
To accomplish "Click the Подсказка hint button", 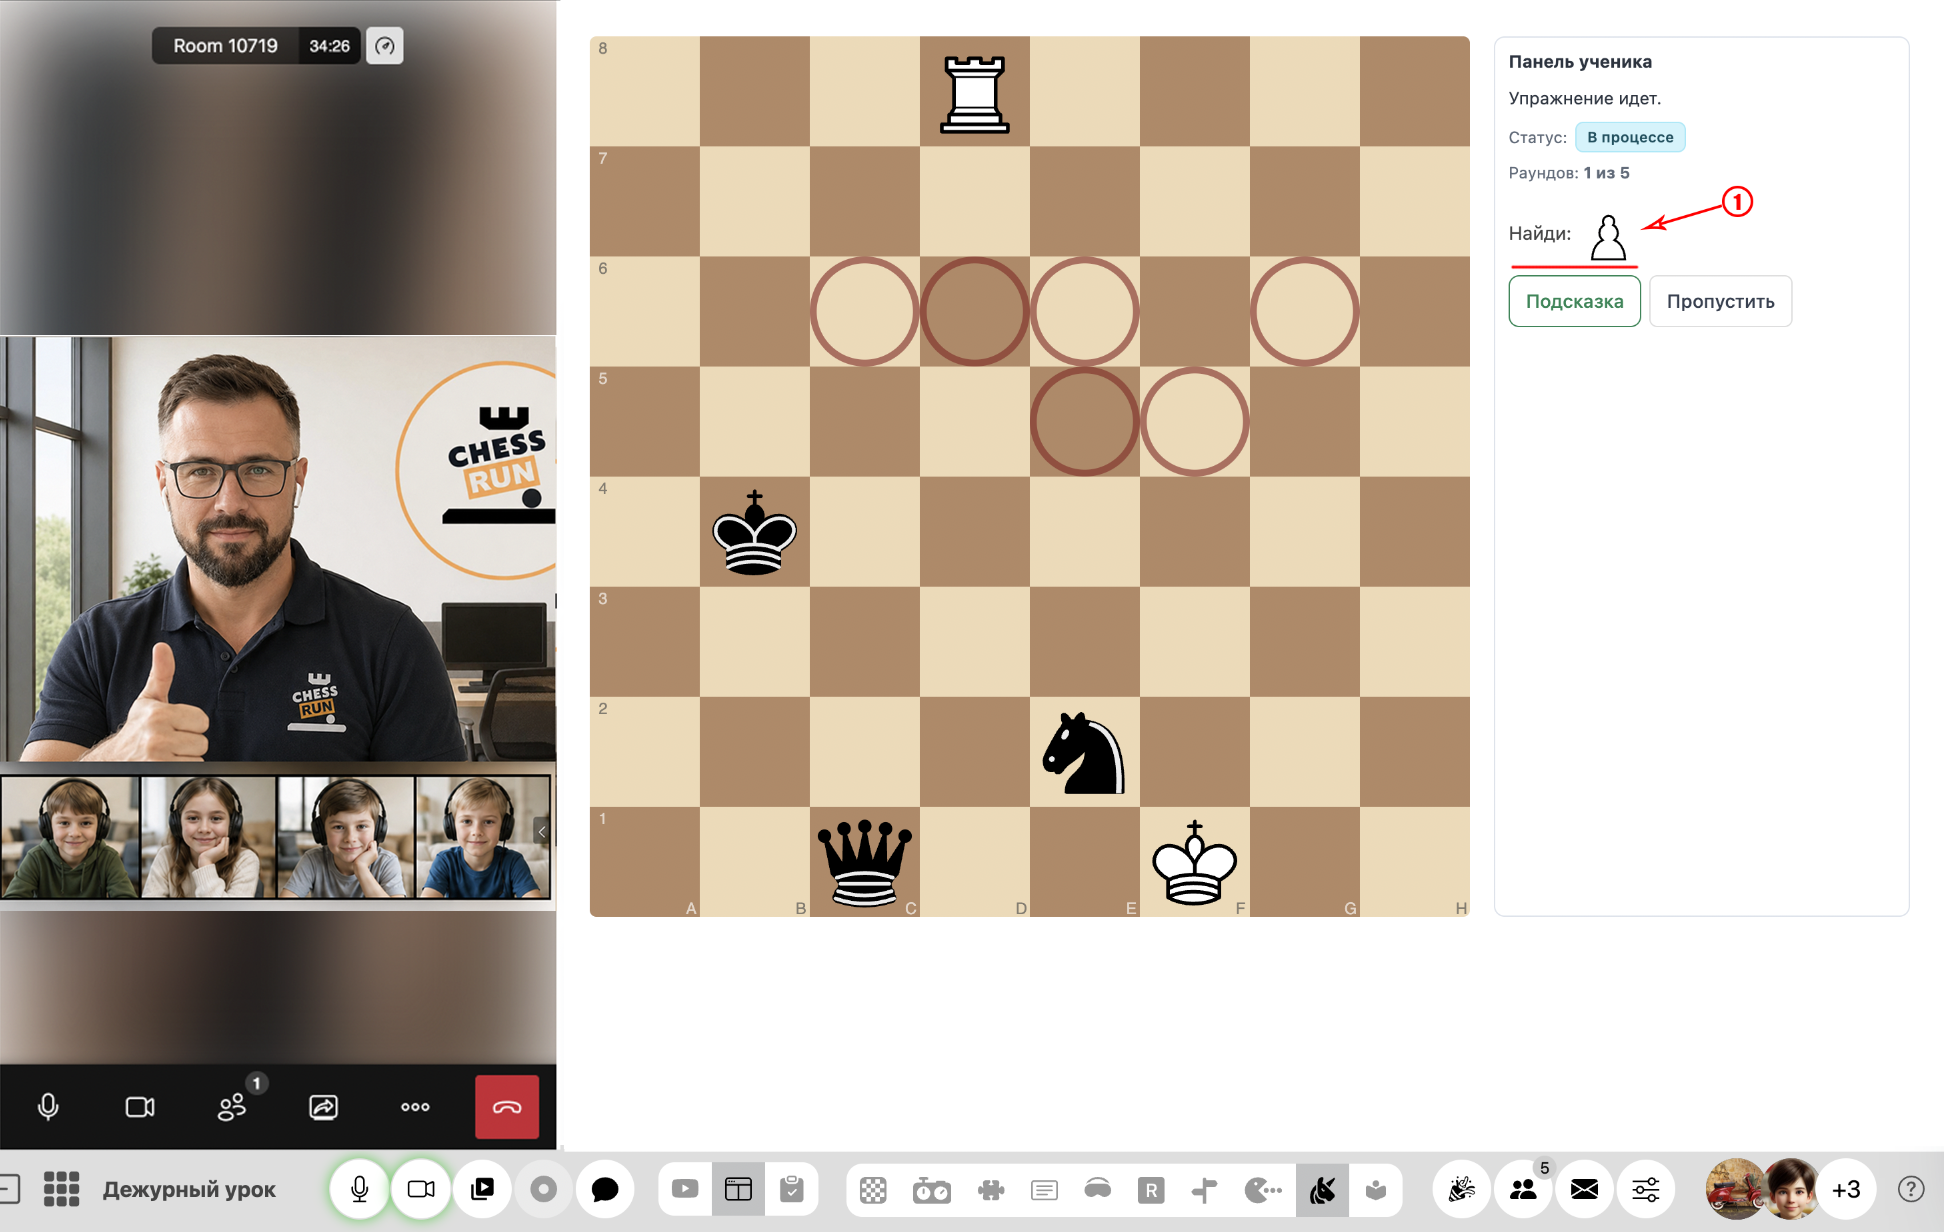I will click(1574, 301).
